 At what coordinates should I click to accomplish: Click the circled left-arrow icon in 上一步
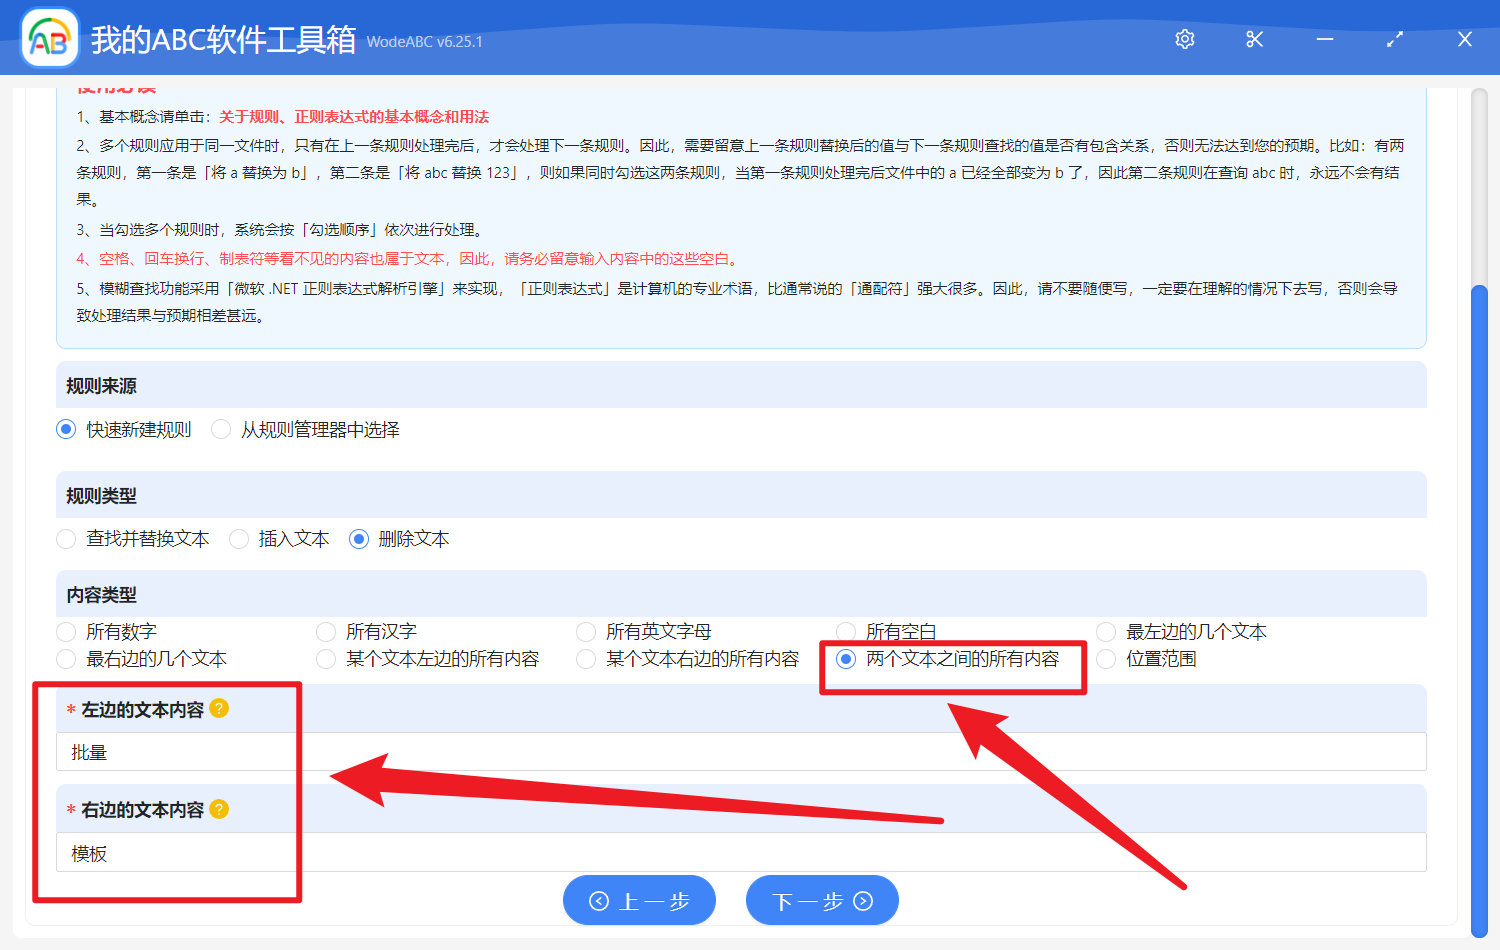click(x=600, y=900)
